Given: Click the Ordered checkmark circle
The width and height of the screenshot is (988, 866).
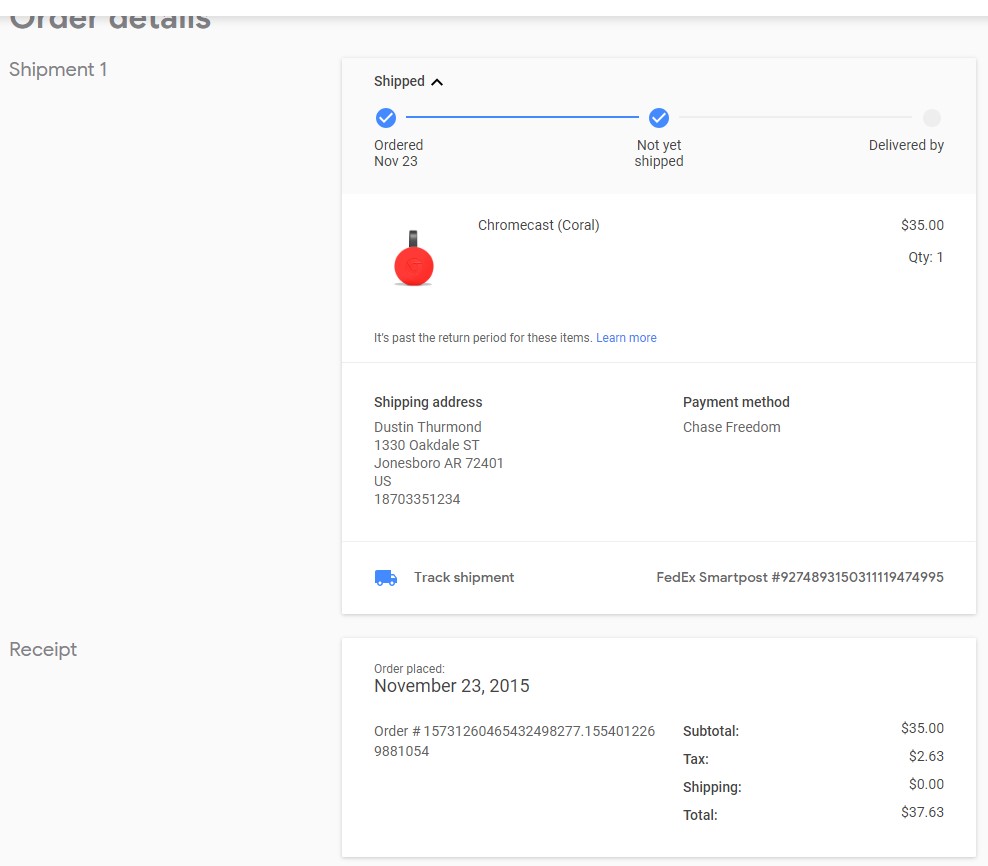Looking at the screenshot, I should click(x=386, y=118).
